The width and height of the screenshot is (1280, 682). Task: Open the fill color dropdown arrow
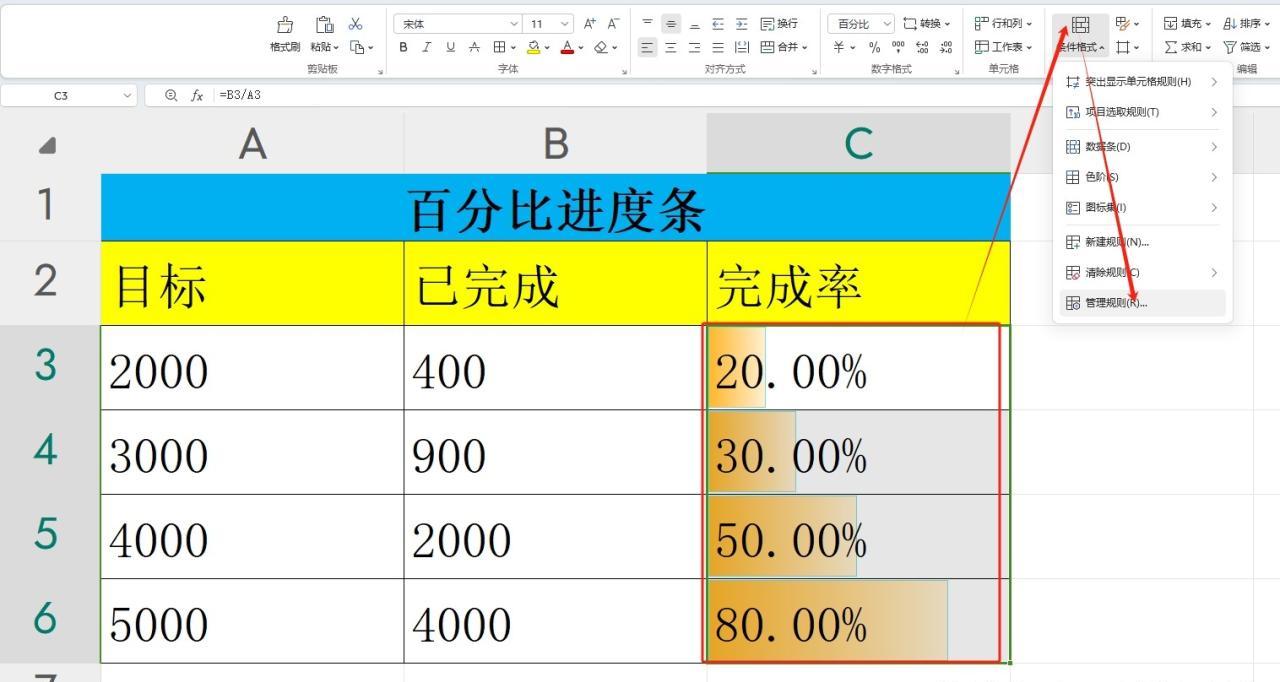547,47
